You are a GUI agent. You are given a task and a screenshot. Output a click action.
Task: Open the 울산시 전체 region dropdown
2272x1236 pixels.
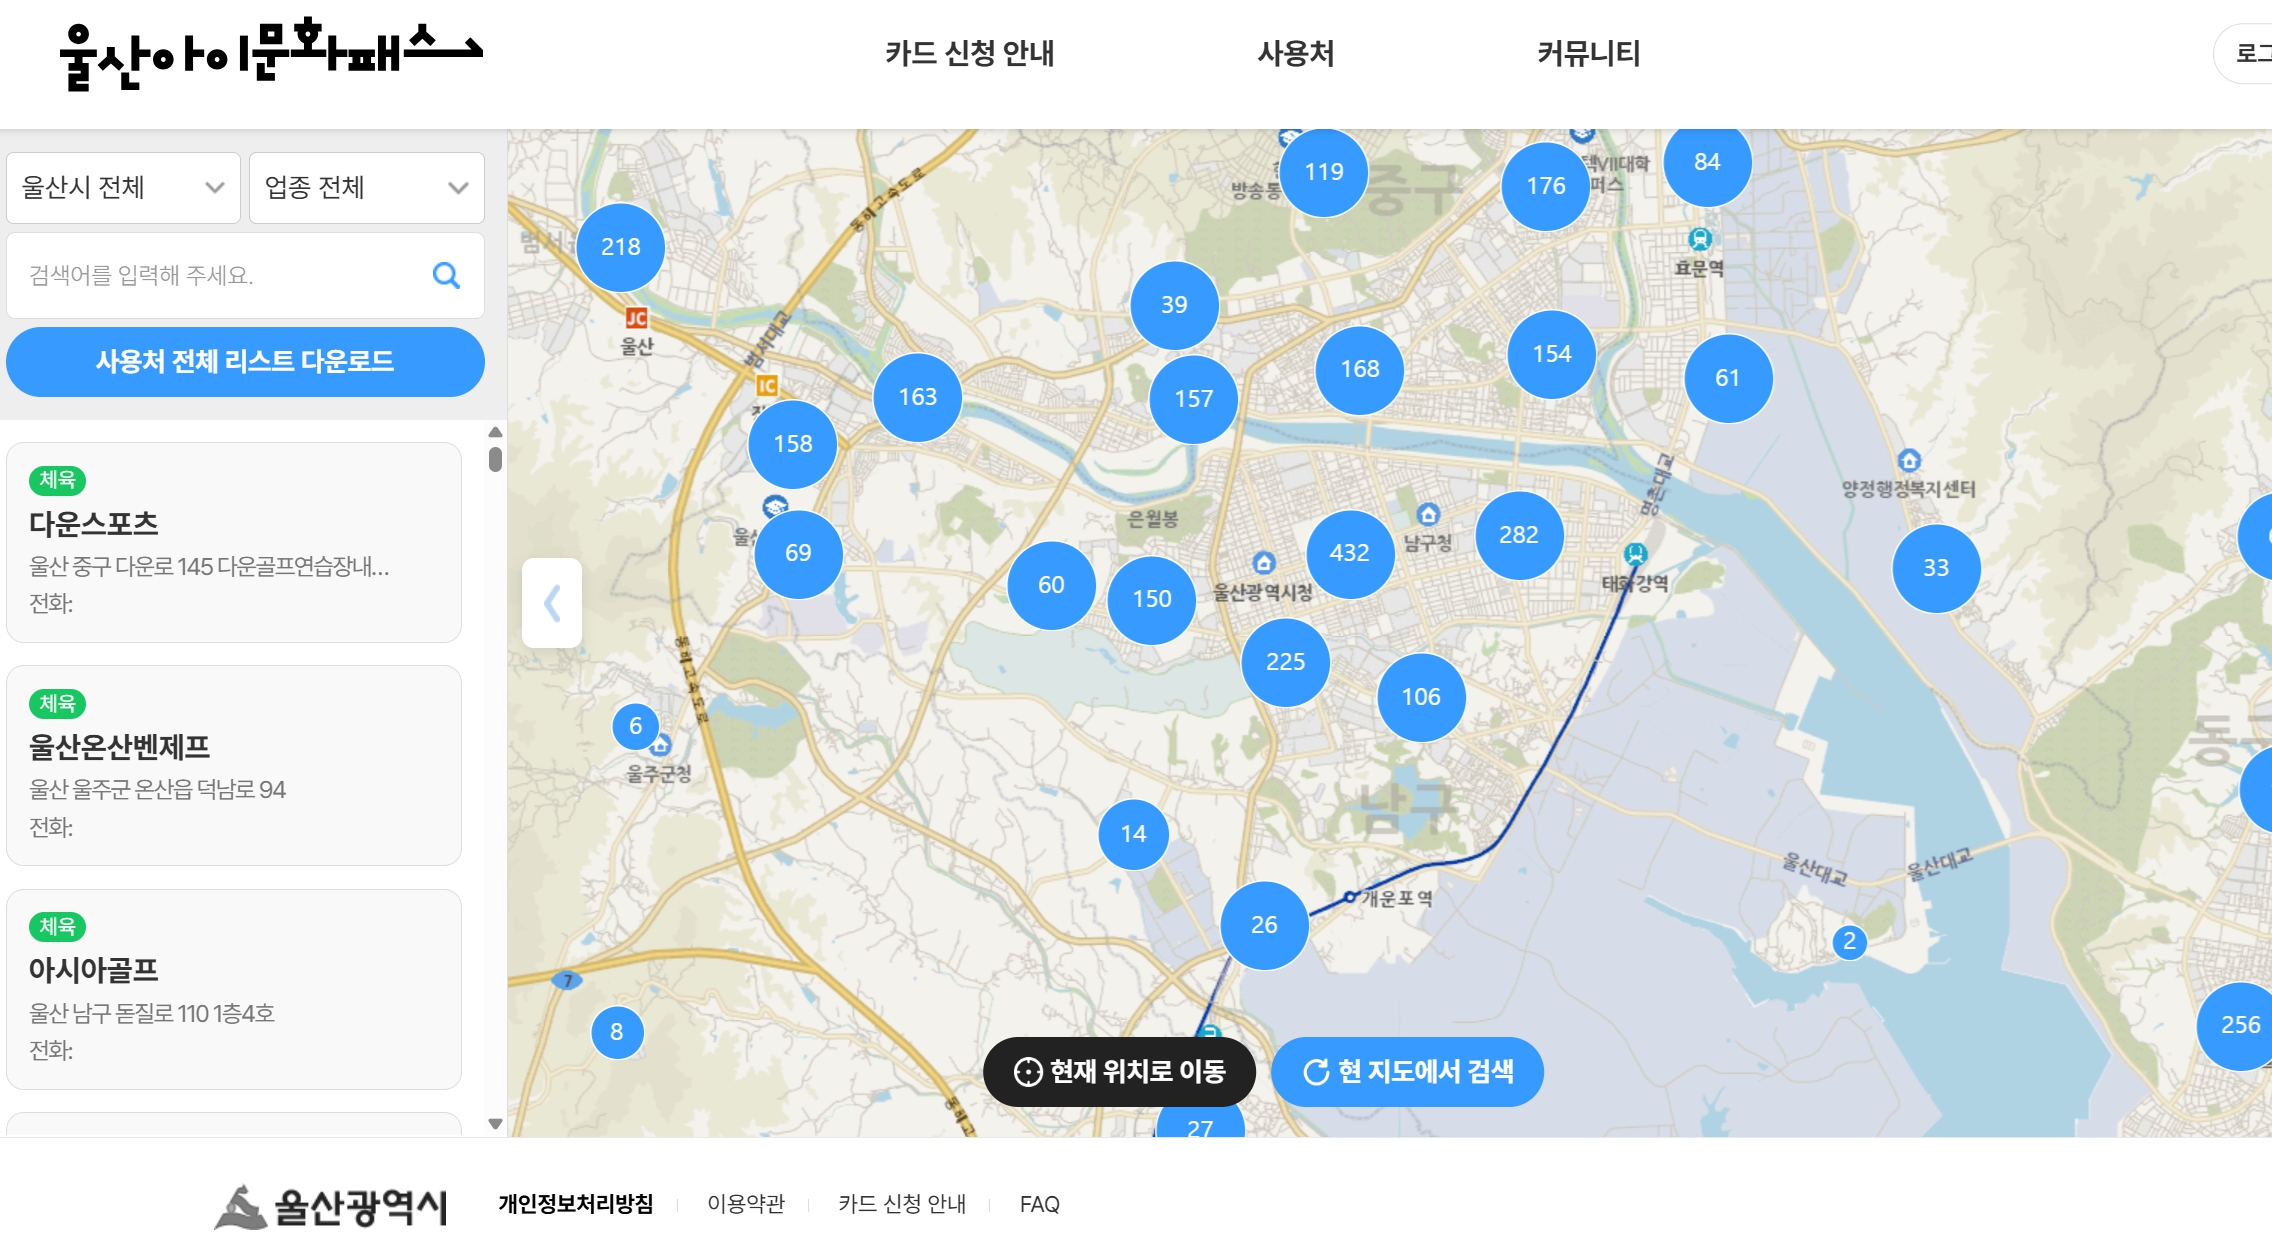click(123, 188)
